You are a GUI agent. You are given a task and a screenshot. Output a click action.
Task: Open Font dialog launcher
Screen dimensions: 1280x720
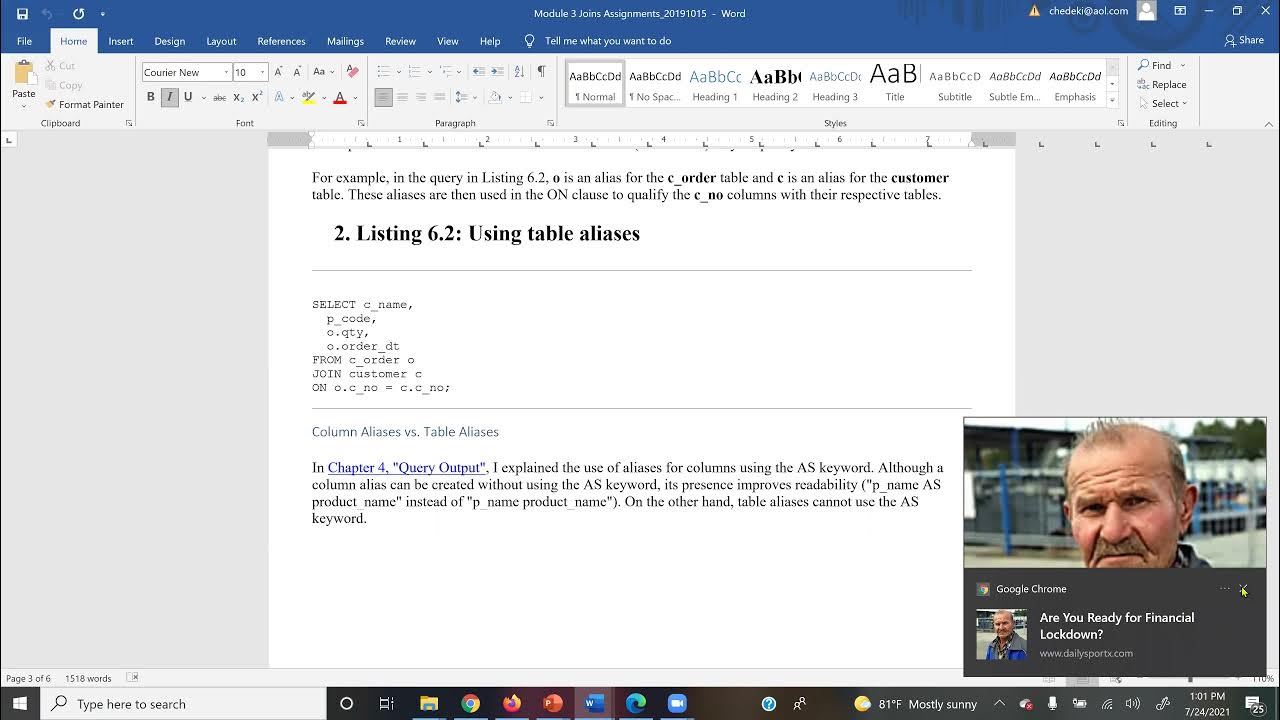(361, 123)
